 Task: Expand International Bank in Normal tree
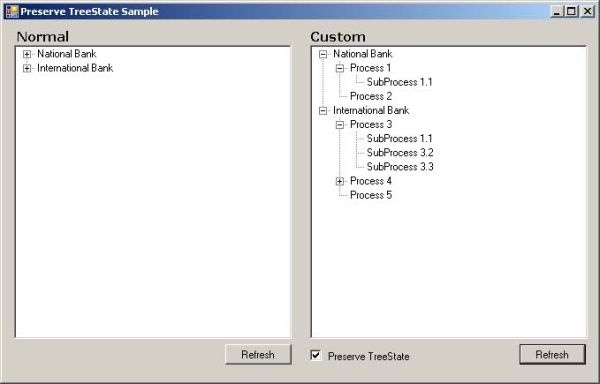click(x=27, y=68)
